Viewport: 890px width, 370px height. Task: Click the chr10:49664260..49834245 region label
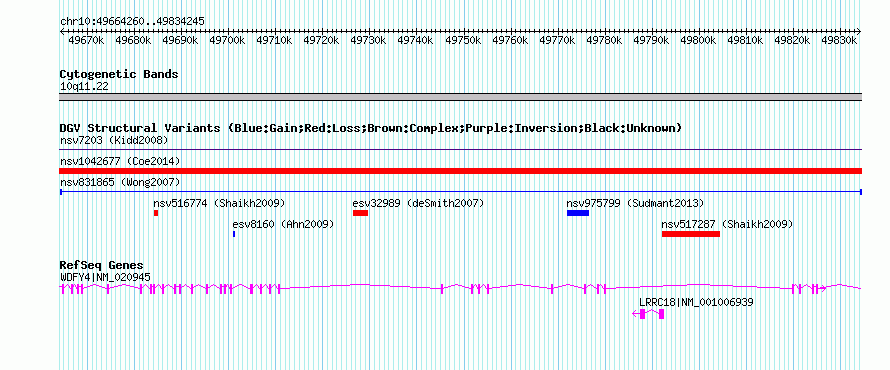132,22
